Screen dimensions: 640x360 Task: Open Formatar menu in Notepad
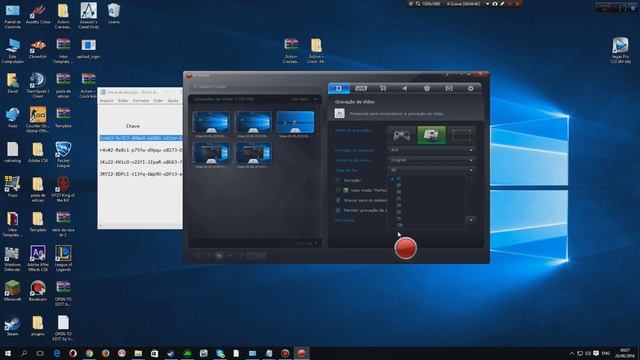pos(141,100)
